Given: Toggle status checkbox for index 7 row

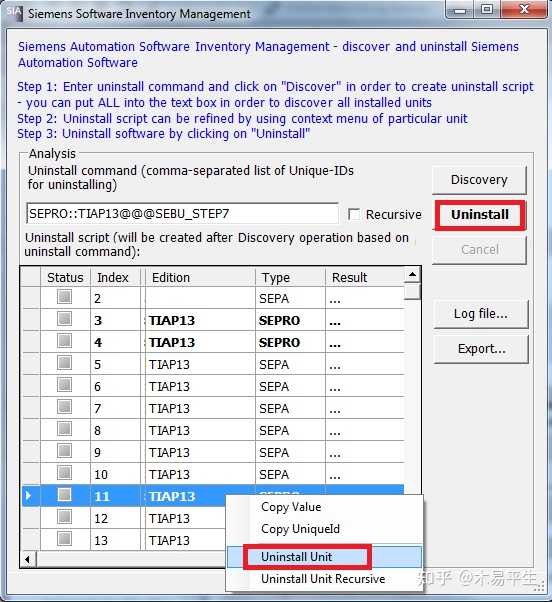Looking at the screenshot, I should click(x=64, y=406).
